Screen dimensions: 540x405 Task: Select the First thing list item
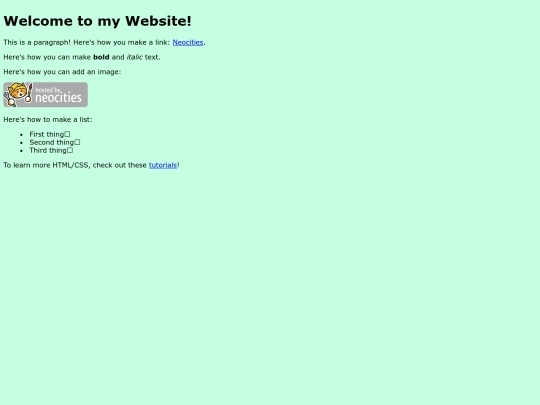50,134
